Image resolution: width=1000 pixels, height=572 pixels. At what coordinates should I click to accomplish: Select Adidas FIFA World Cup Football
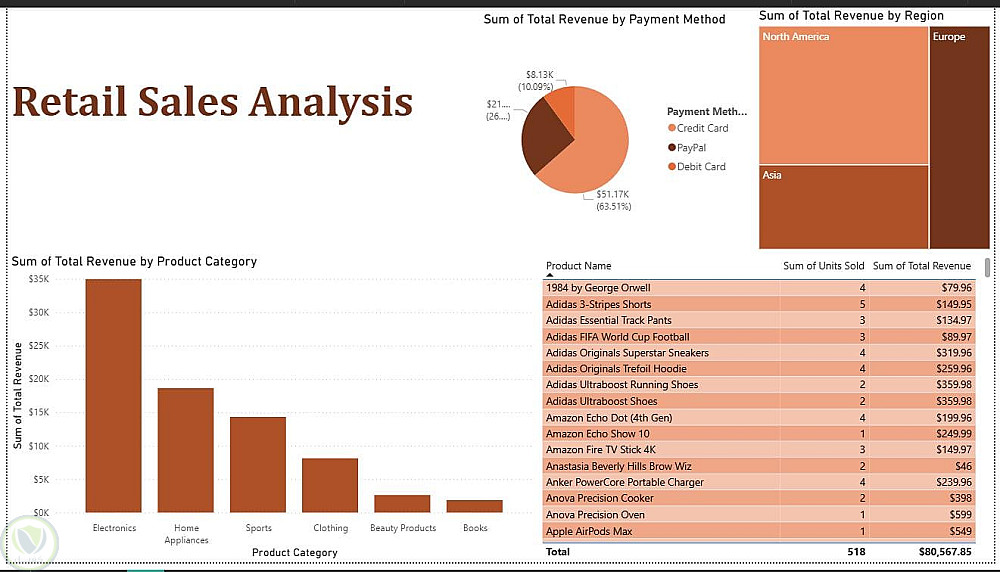click(x=759, y=337)
